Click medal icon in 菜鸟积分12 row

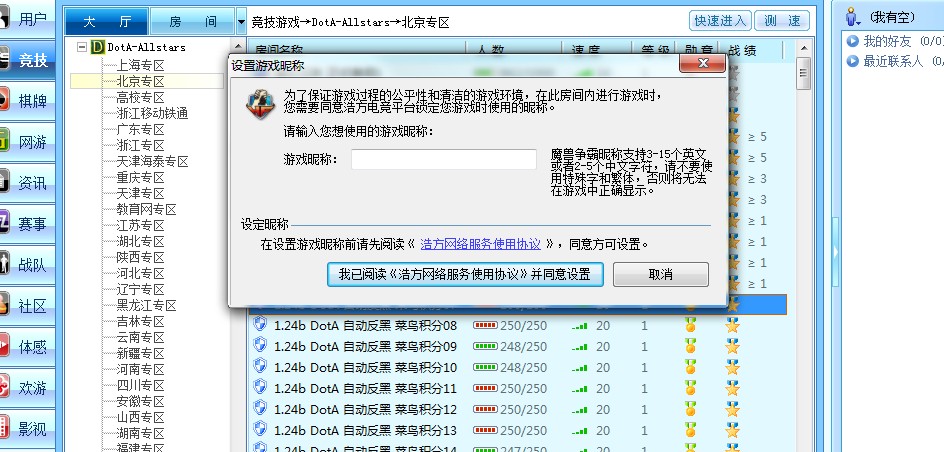coord(691,409)
